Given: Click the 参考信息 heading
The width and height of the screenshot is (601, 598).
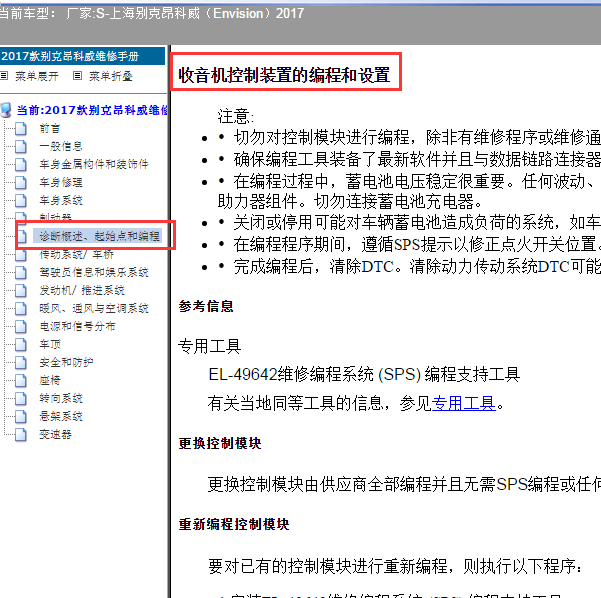Looking at the screenshot, I should 206,306.
